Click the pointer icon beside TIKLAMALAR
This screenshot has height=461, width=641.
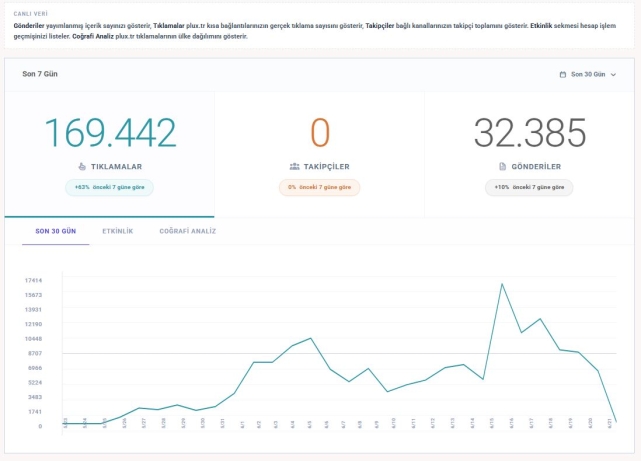(82, 167)
